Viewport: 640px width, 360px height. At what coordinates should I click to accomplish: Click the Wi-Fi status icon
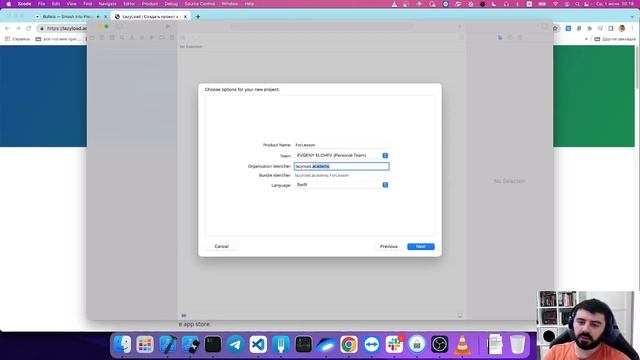(x=556, y=4)
